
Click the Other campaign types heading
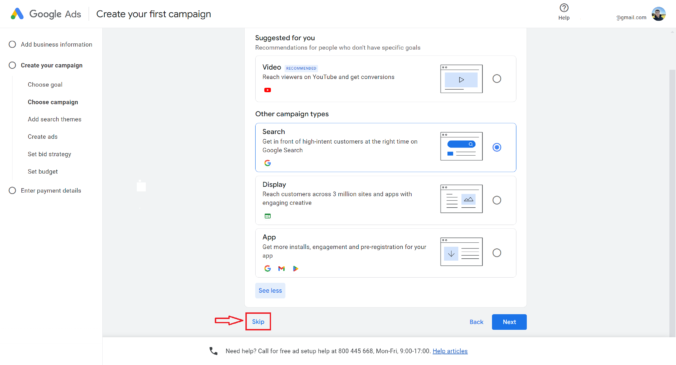click(x=292, y=114)
